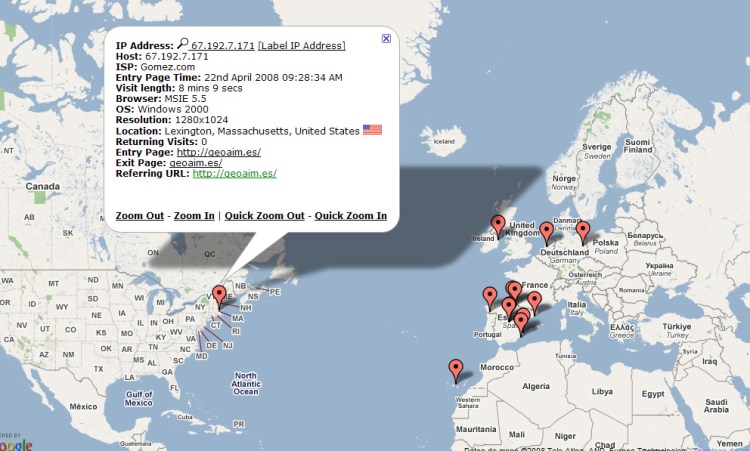Click the United States flag icon

[372, 130]
